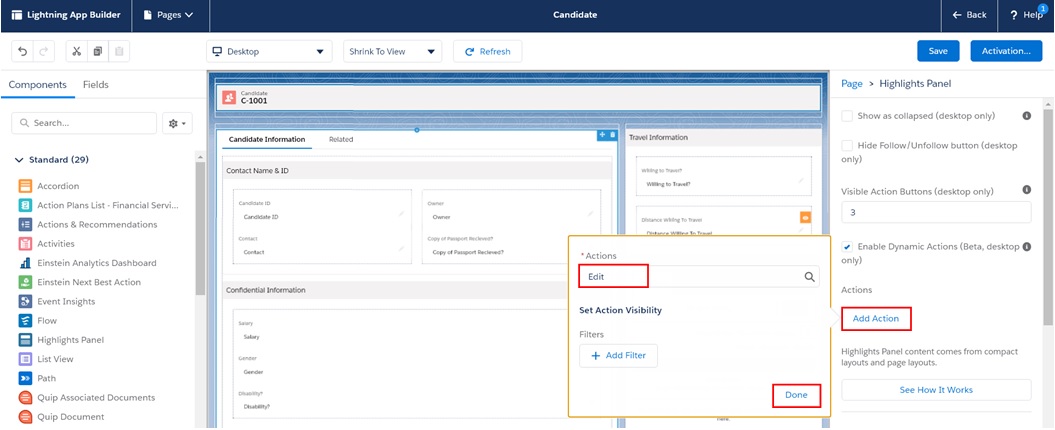
Task: Click the Activation button
Action: [1006, 51]
